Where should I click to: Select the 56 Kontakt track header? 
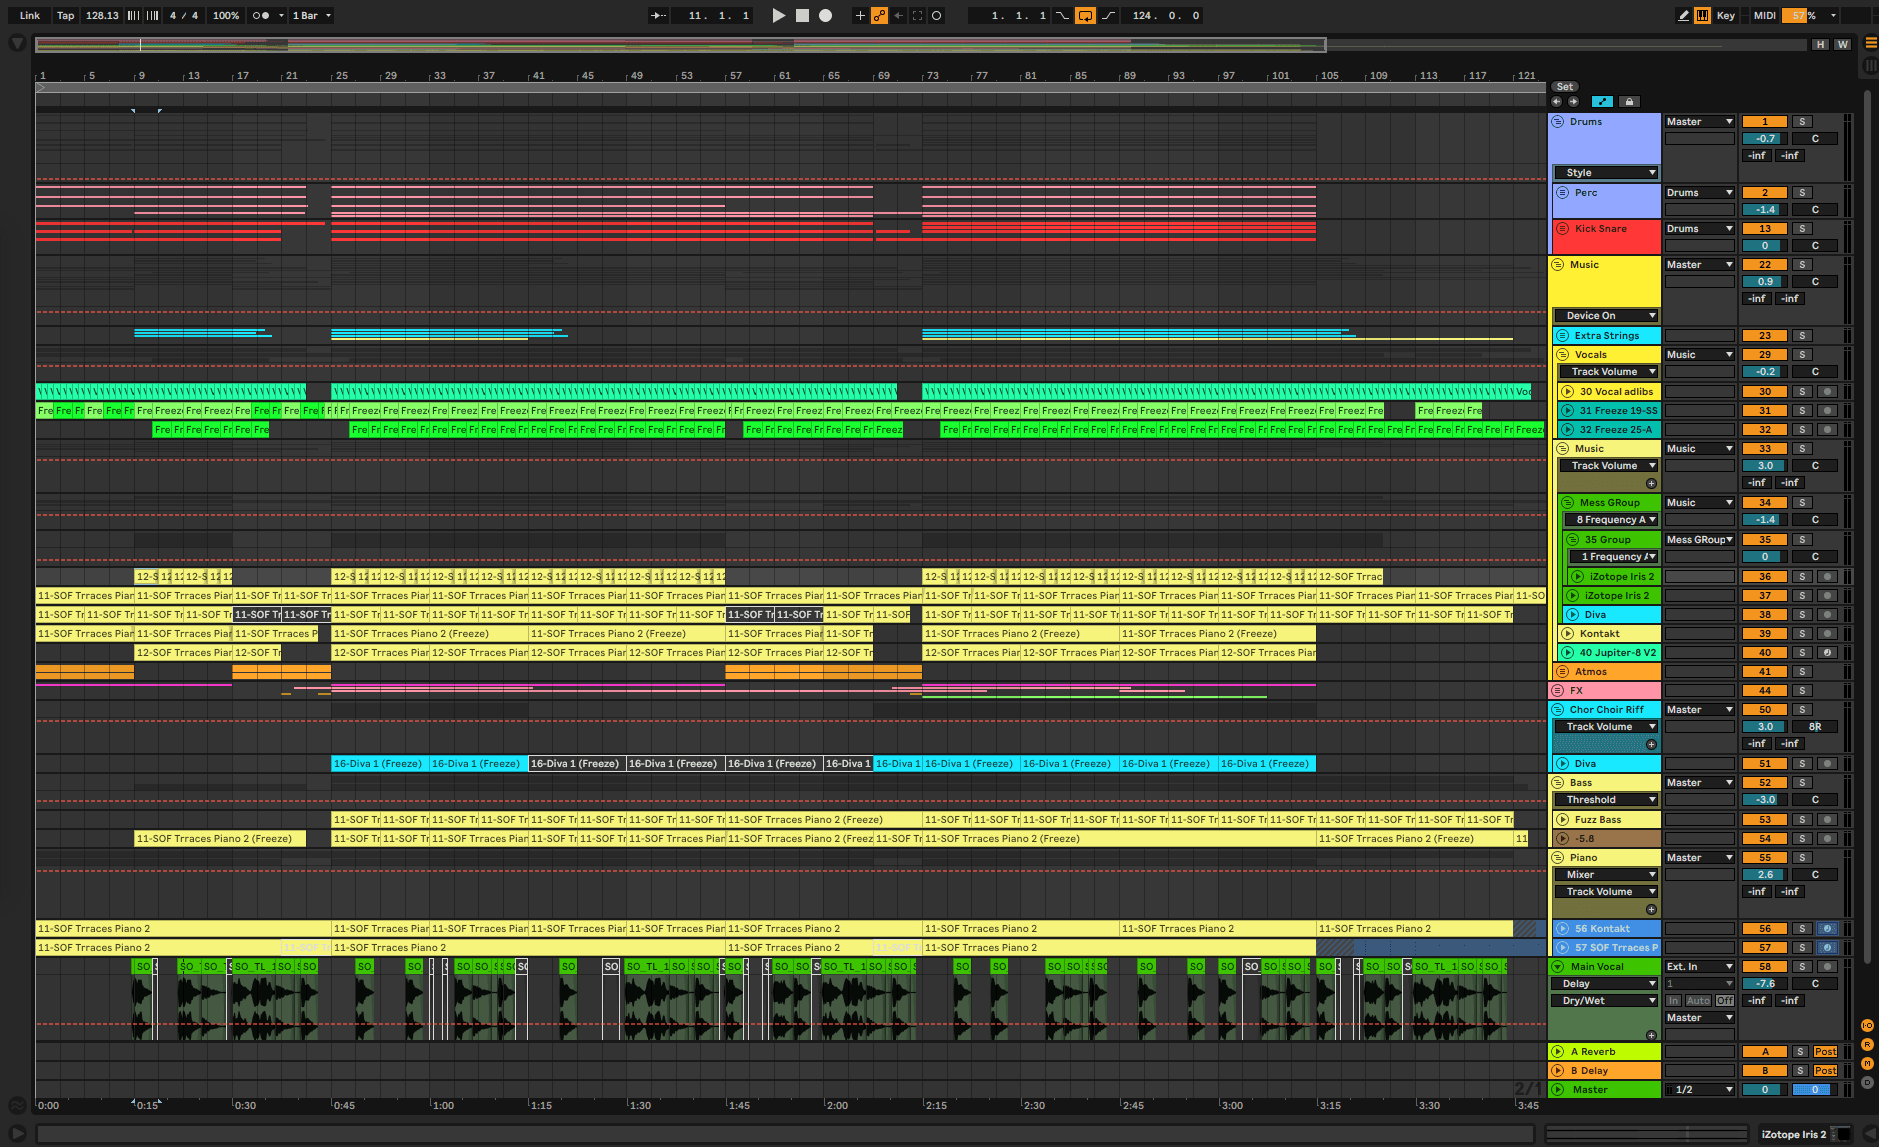click(x=1607, y=929)
